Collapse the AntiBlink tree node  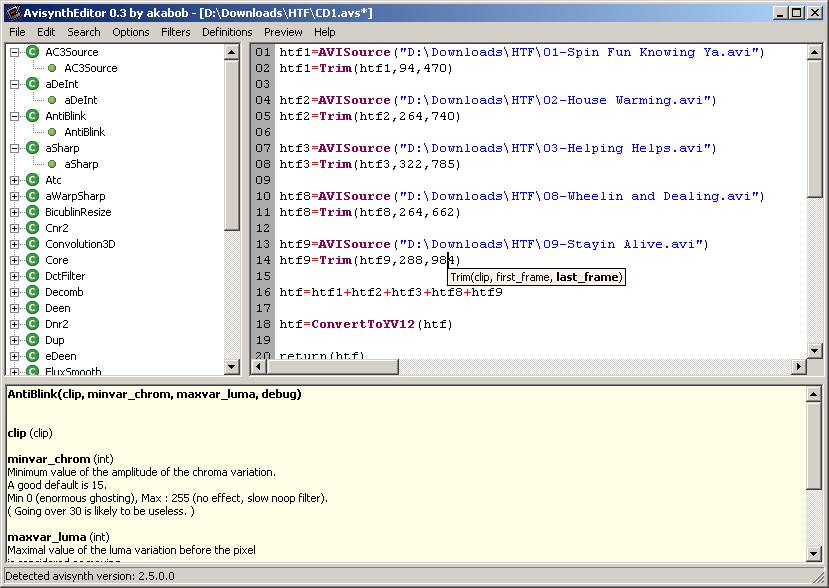pos(14,116)
